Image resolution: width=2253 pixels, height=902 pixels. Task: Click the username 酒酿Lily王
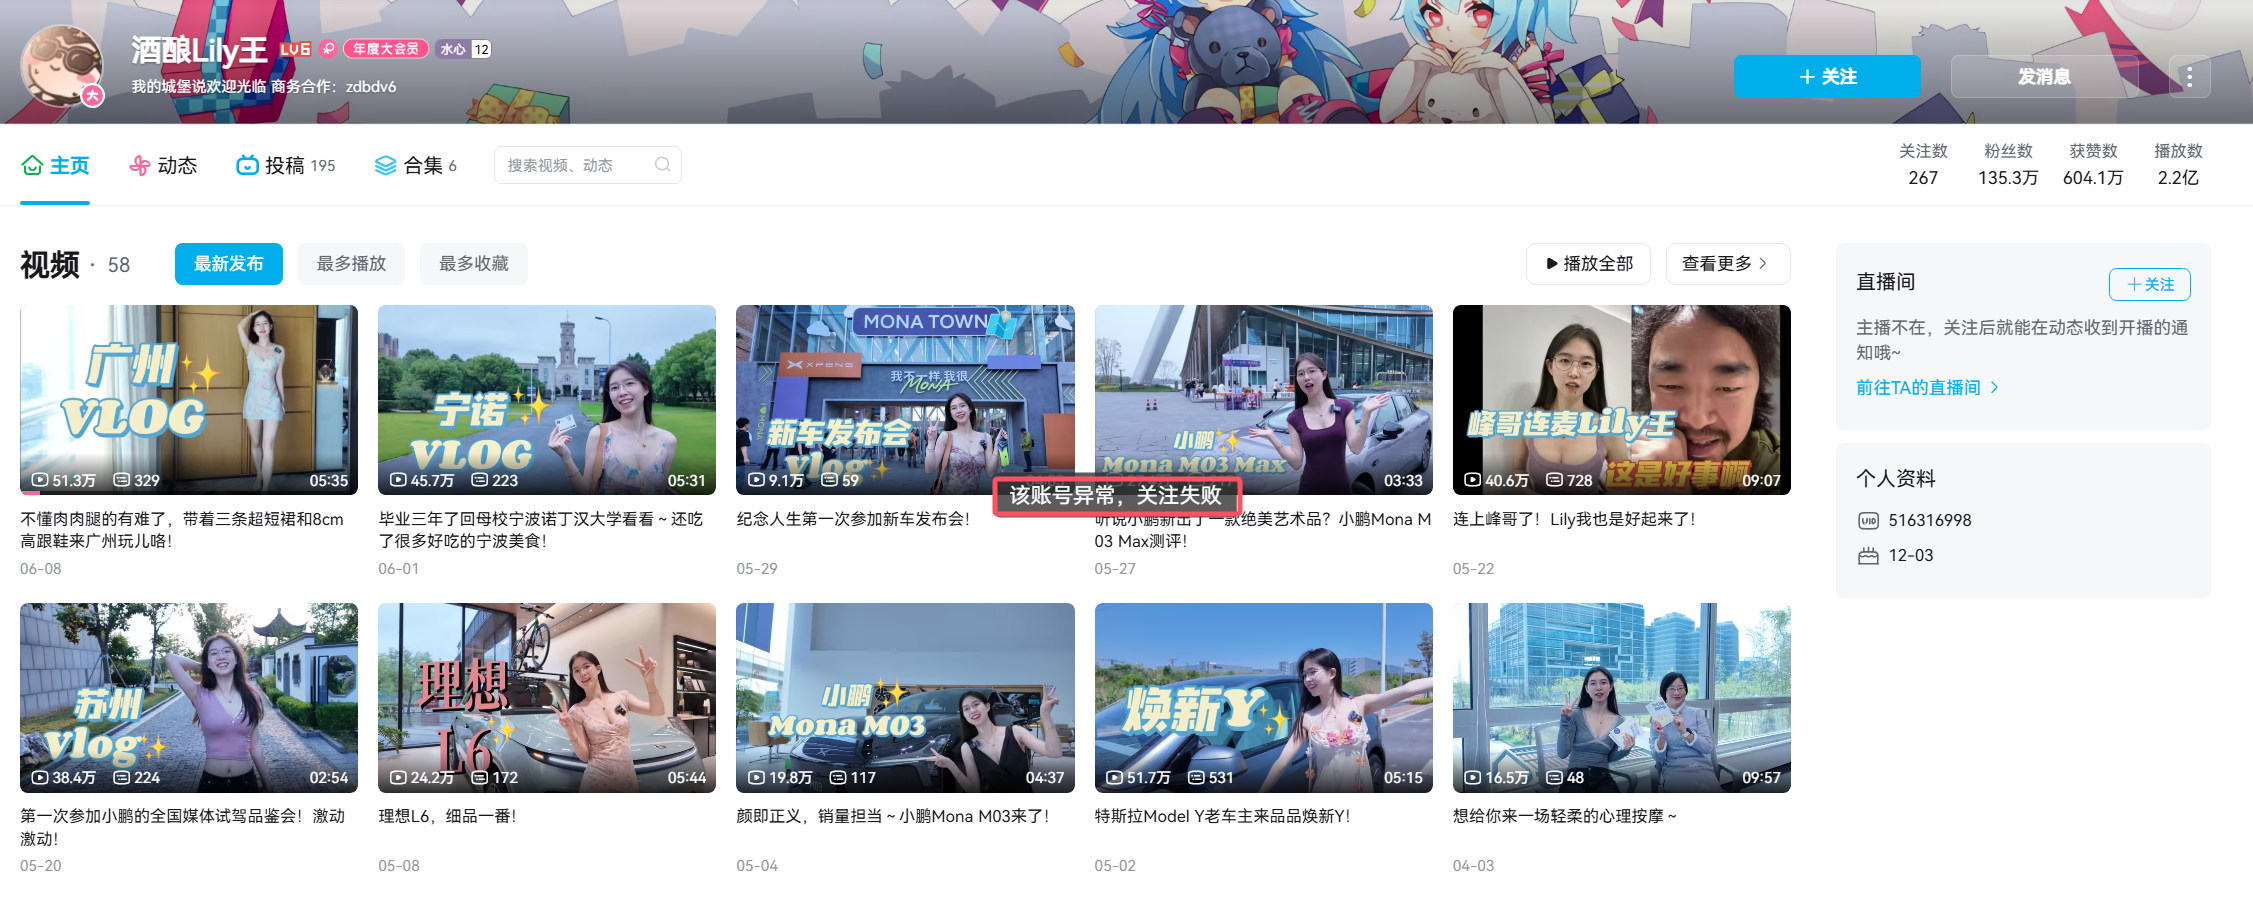tap(199, 50)
